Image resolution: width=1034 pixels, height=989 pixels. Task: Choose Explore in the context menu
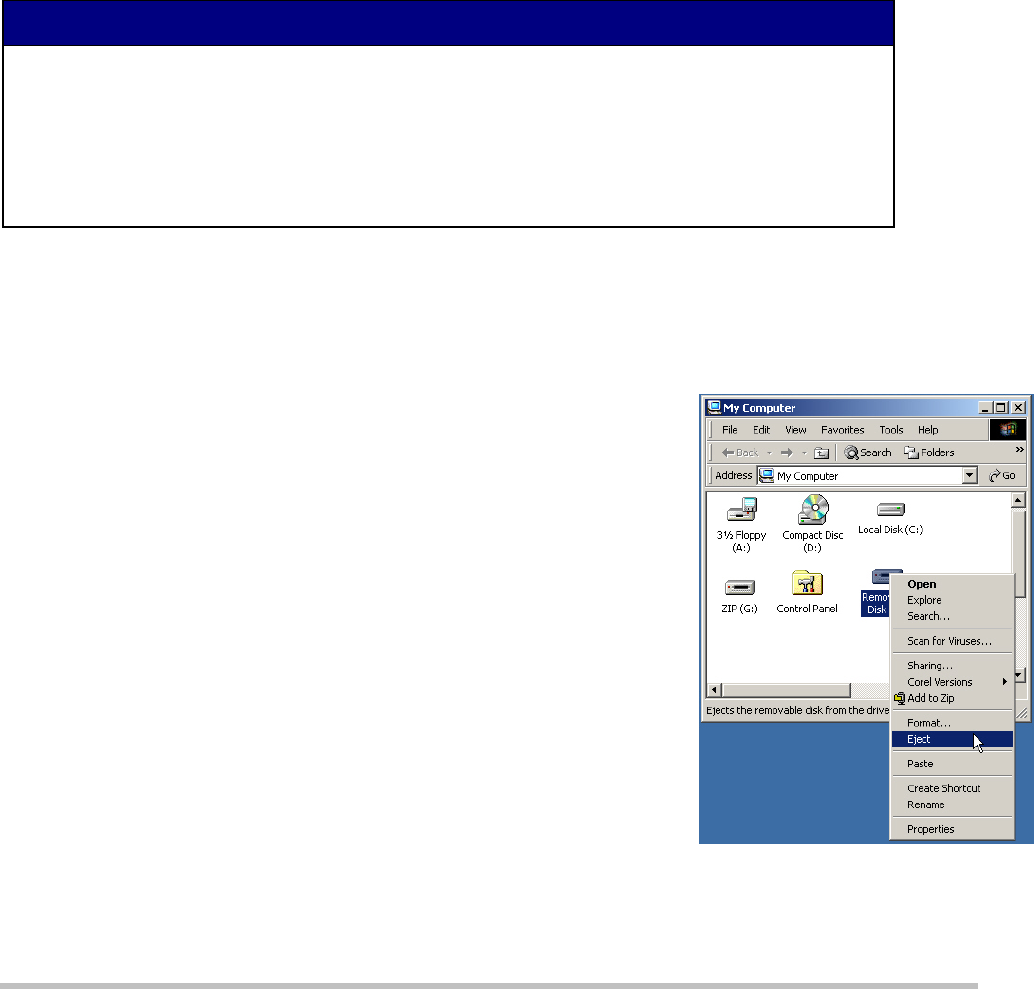[952, 600]
